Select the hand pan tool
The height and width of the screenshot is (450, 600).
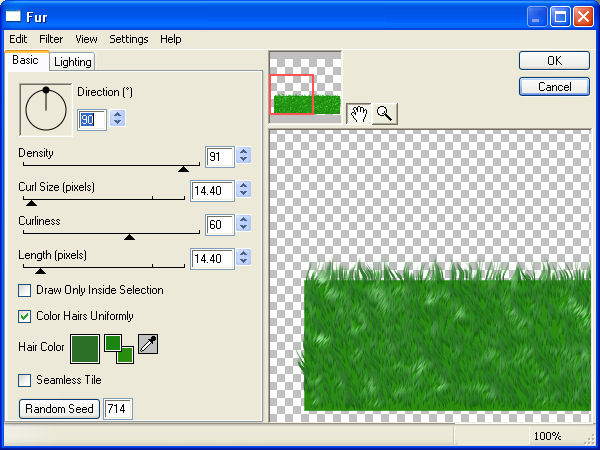click(x=359, y=113)
